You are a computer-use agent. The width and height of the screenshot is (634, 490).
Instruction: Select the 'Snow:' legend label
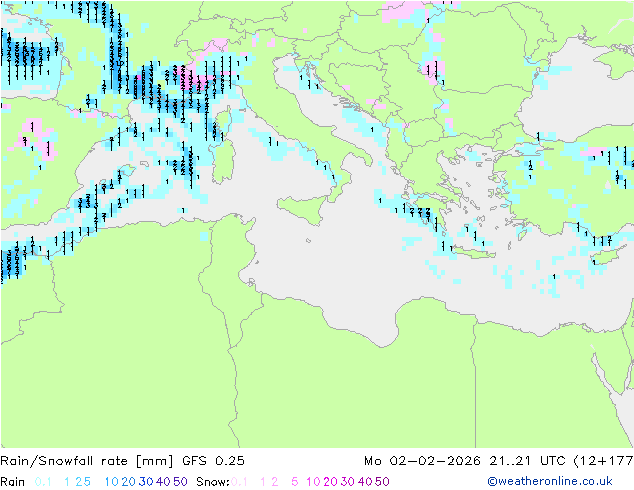pos(213,482)
